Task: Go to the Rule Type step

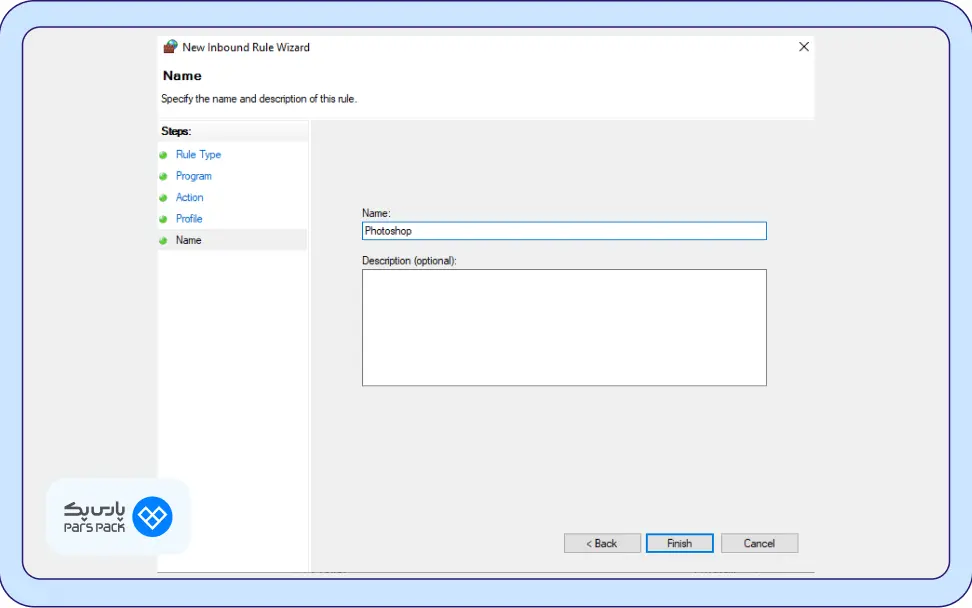Action: point(198,155)
